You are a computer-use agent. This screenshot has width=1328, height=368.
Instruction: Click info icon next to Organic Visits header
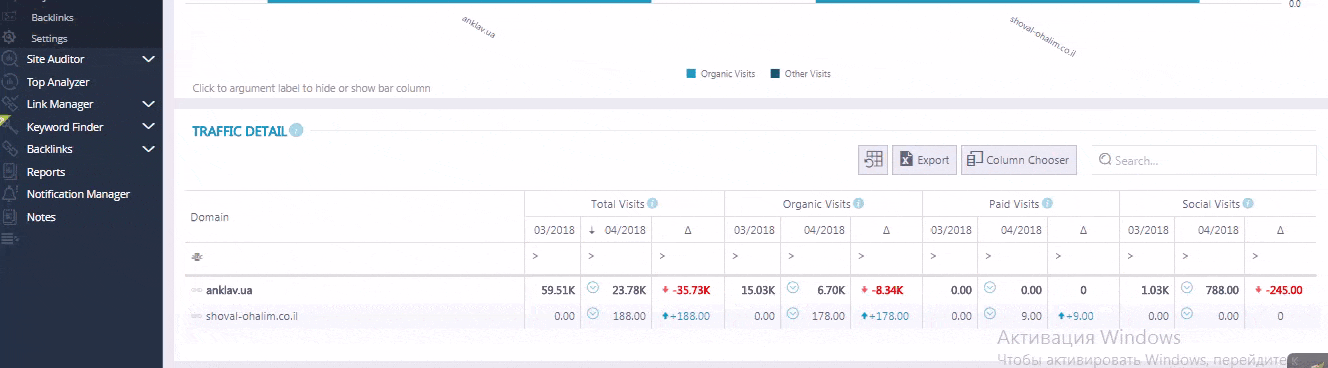(859, 204)
